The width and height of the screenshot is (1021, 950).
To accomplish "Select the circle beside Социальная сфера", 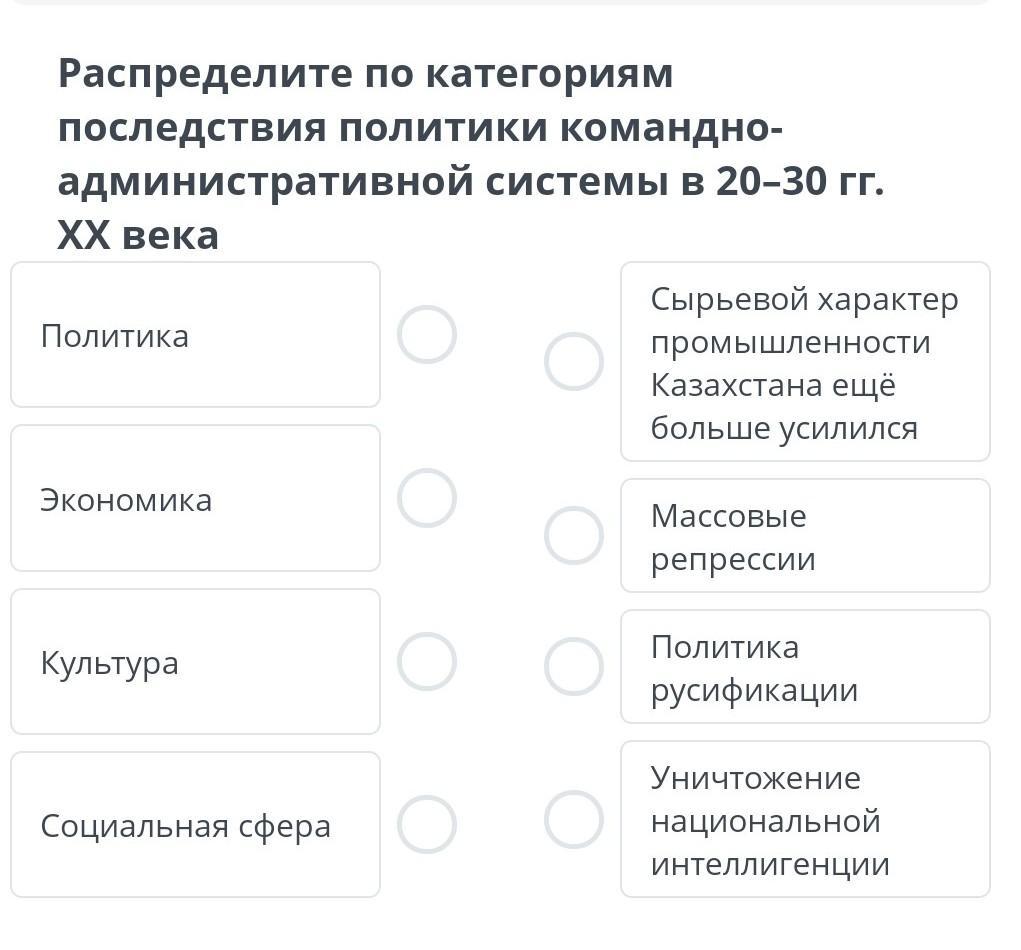I will pos(427,824).
